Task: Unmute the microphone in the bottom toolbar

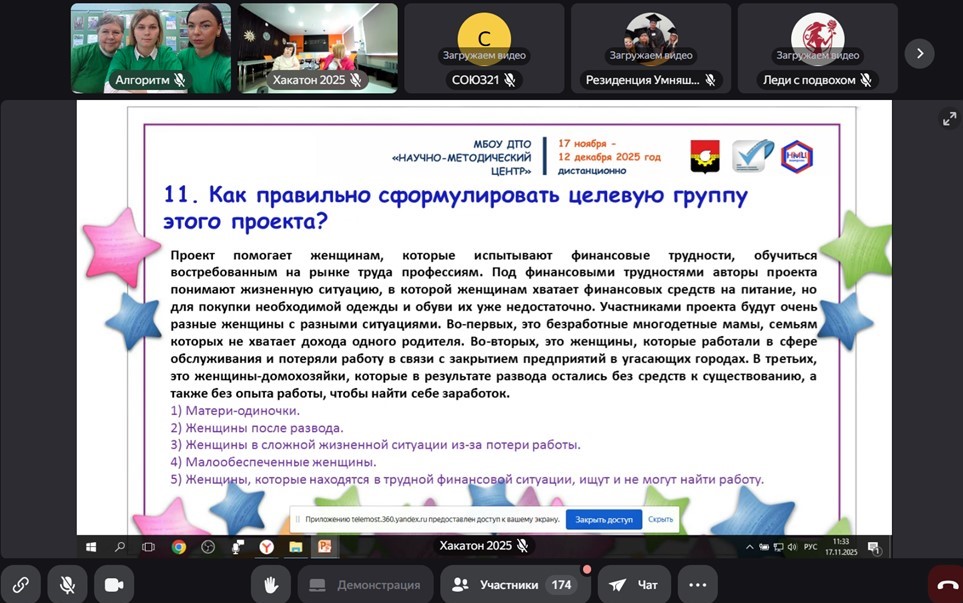Action: 67,585
